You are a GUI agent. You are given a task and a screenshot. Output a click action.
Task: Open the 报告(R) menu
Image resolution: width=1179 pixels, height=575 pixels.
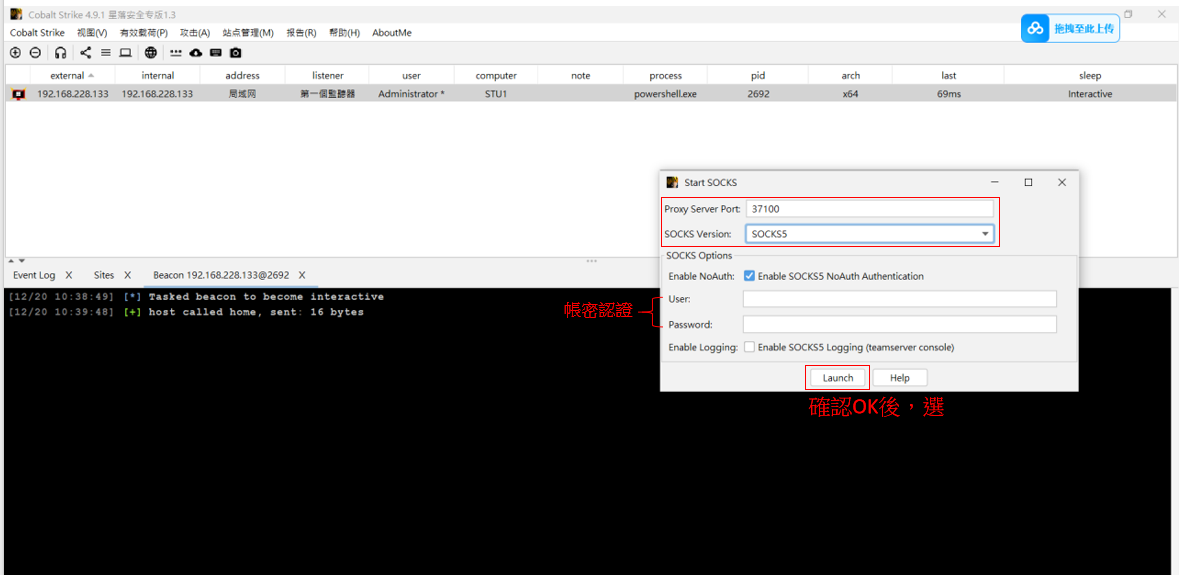pyautogui.click(x=301, y=33)
